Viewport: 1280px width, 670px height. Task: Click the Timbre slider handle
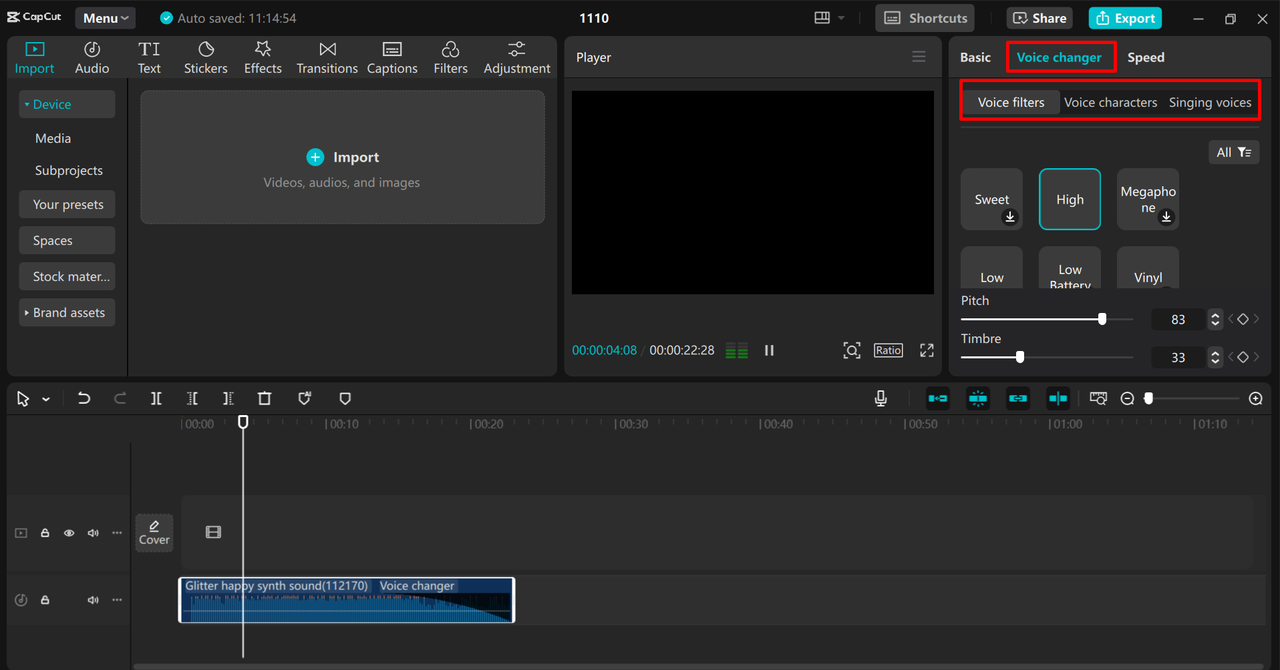tap(1020, 357)
